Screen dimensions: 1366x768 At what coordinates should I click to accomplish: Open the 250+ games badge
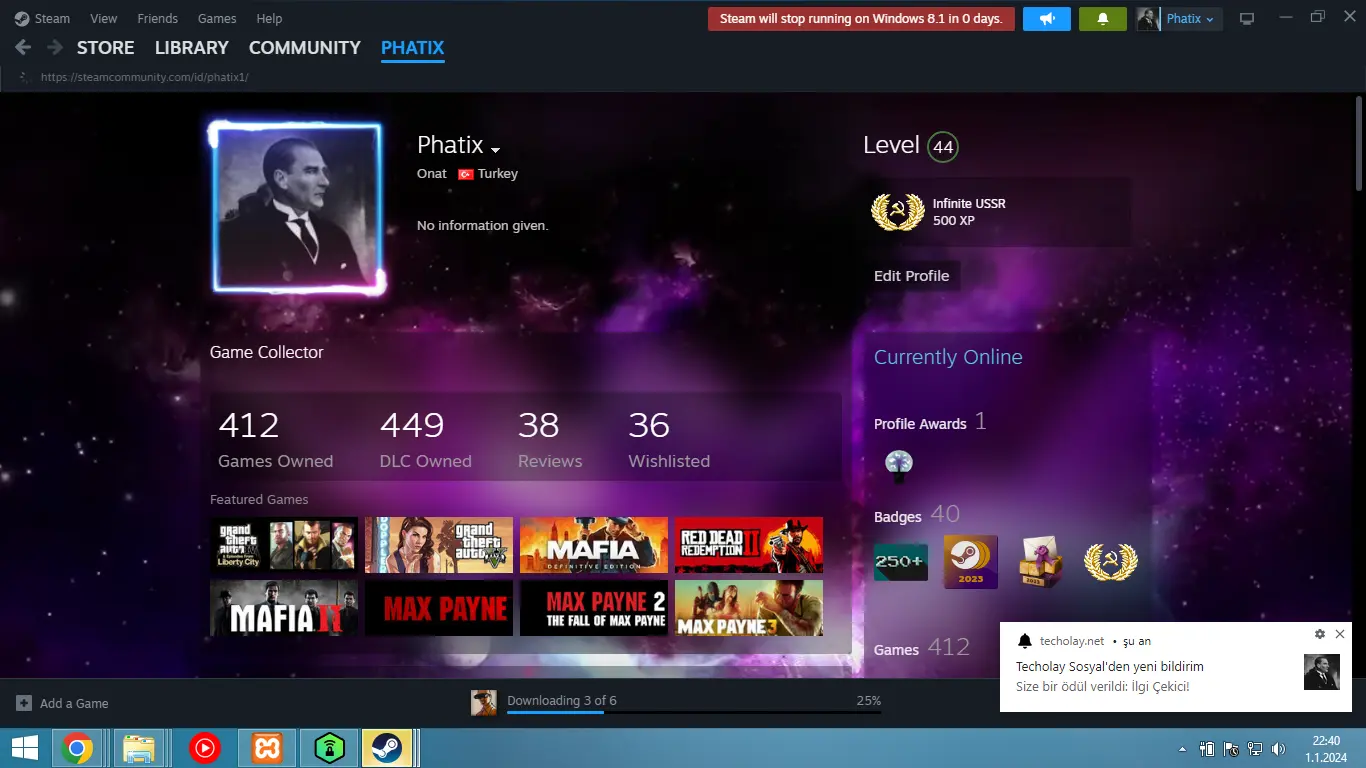tap(900, 562)
